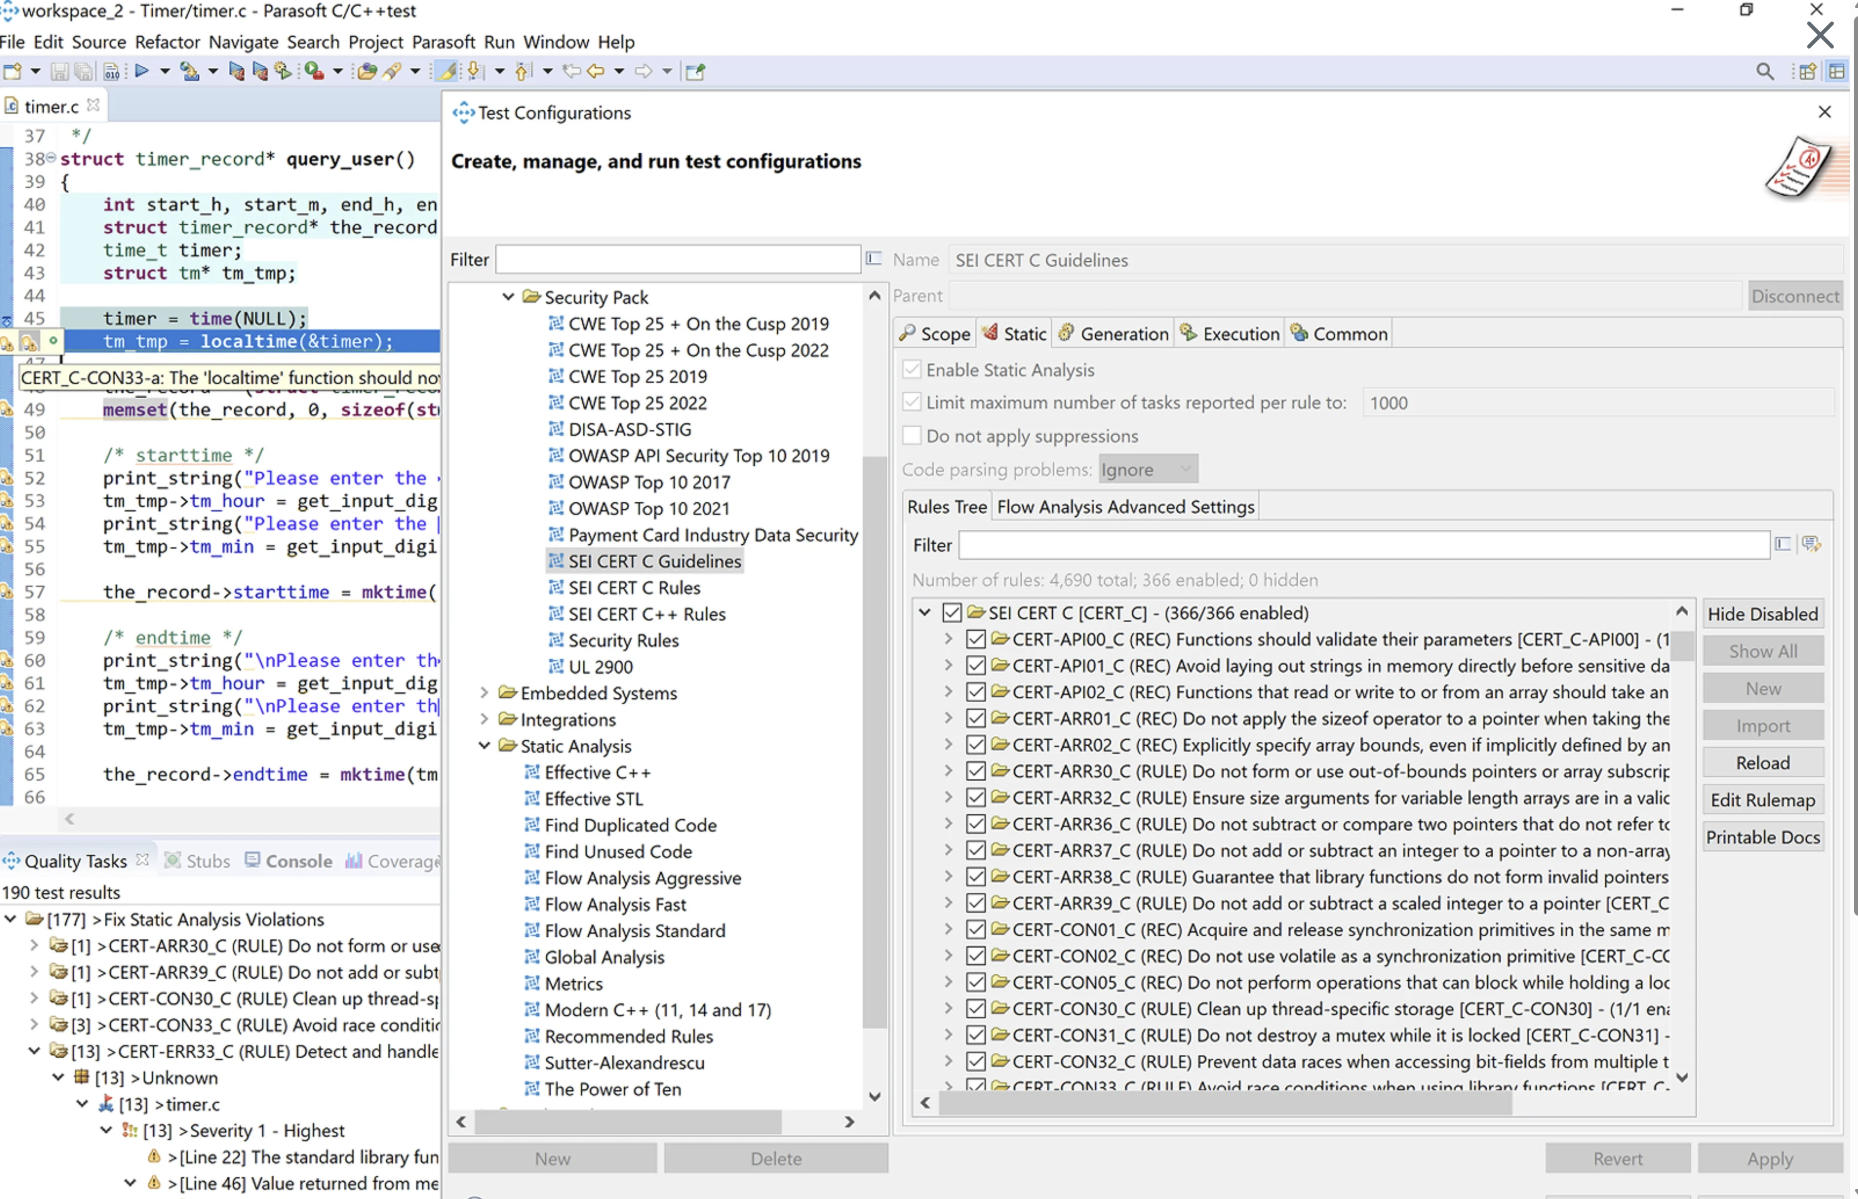This screenshot has width=1858, height=1199.
Task: Click the Back navigation yellow arrow
Action: pos(596,71)
